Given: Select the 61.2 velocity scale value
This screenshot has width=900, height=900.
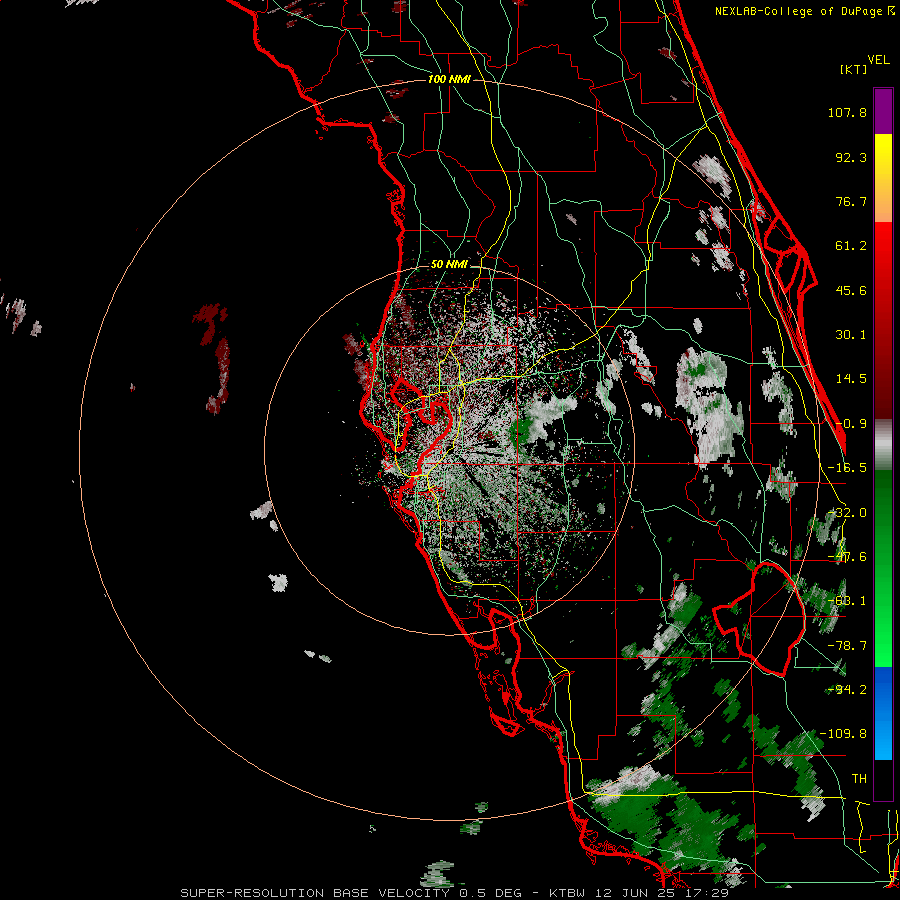Looking at the screenshot, I should click(851, 246).
